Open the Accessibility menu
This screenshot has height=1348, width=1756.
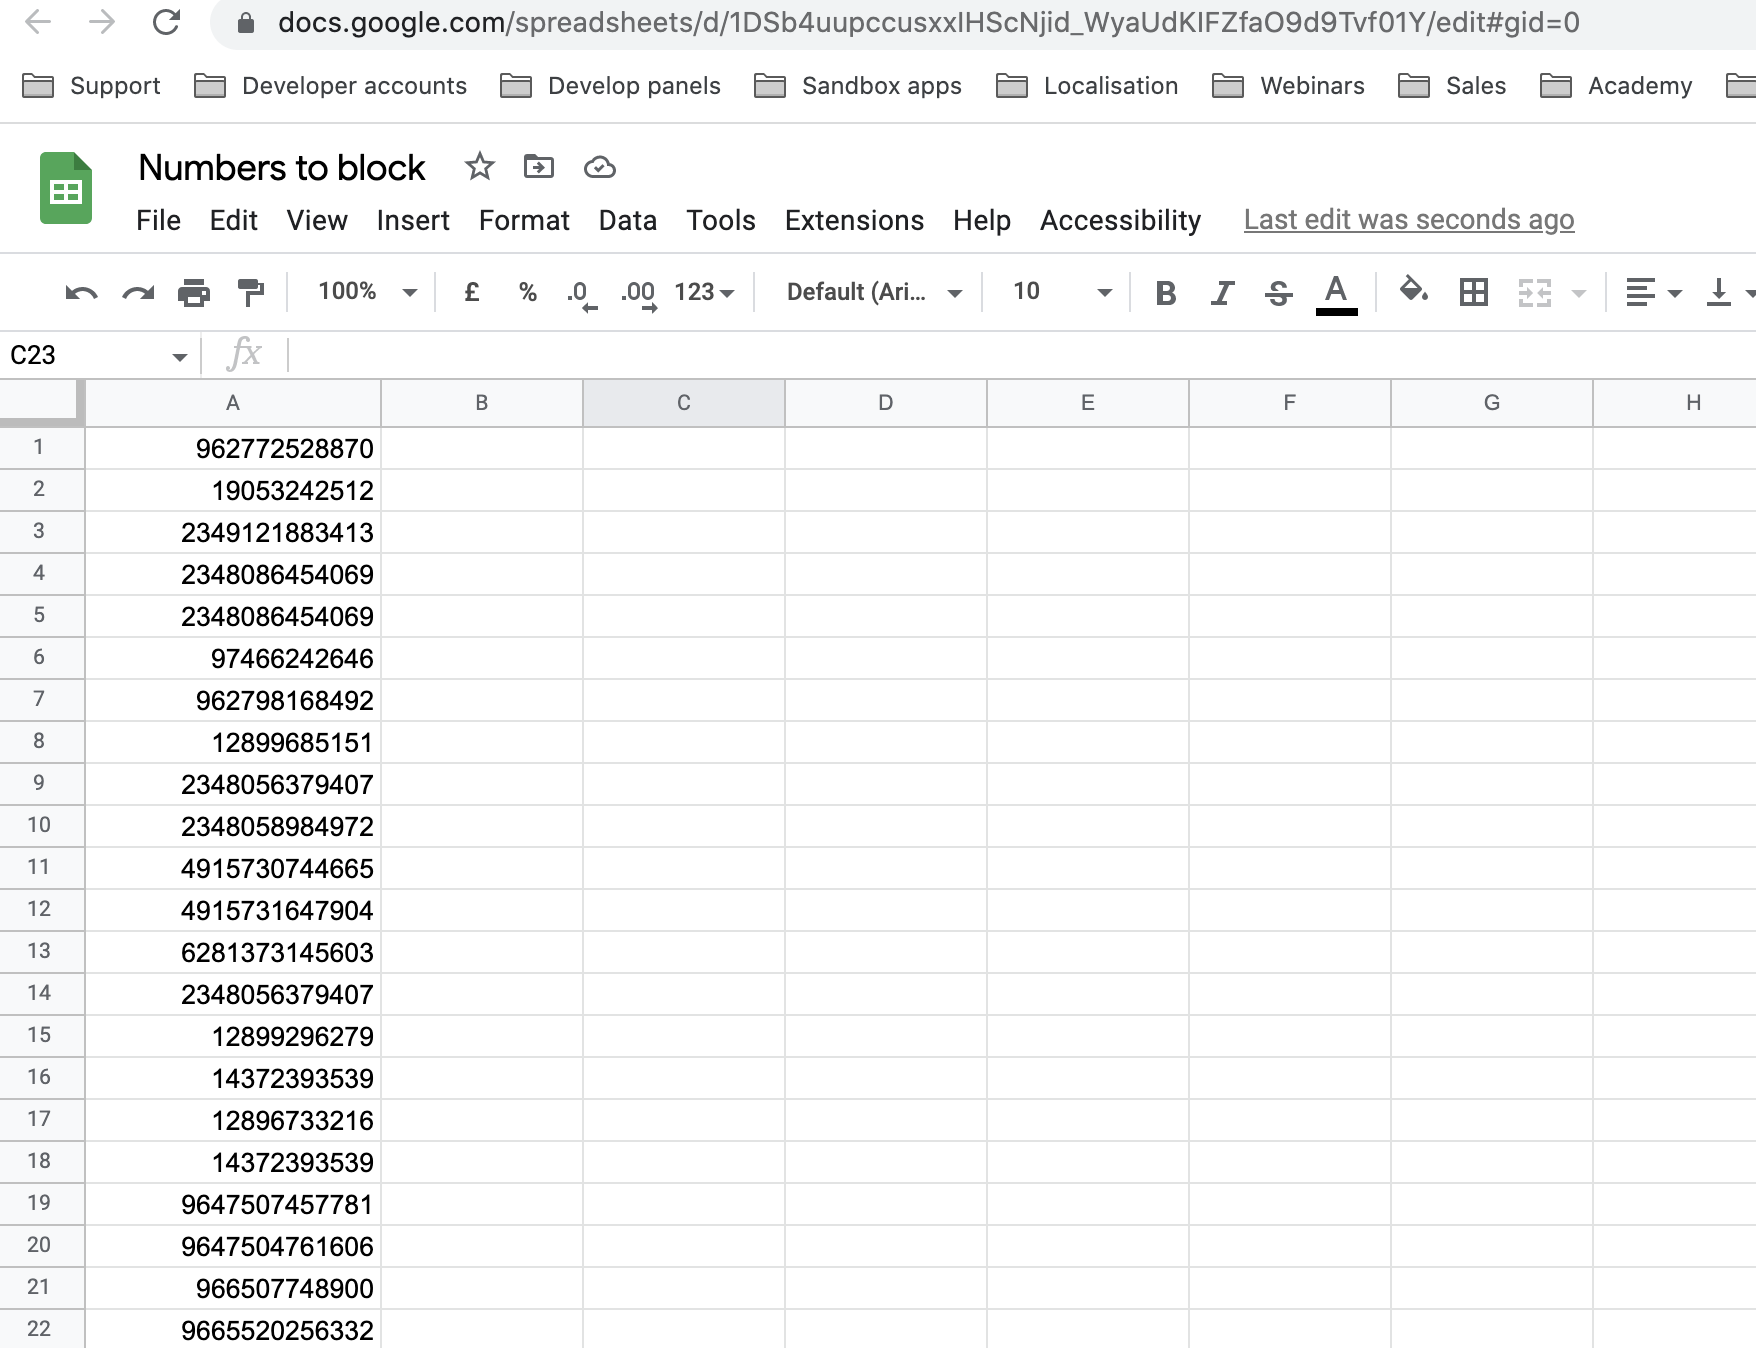(x=1120, y=220)
